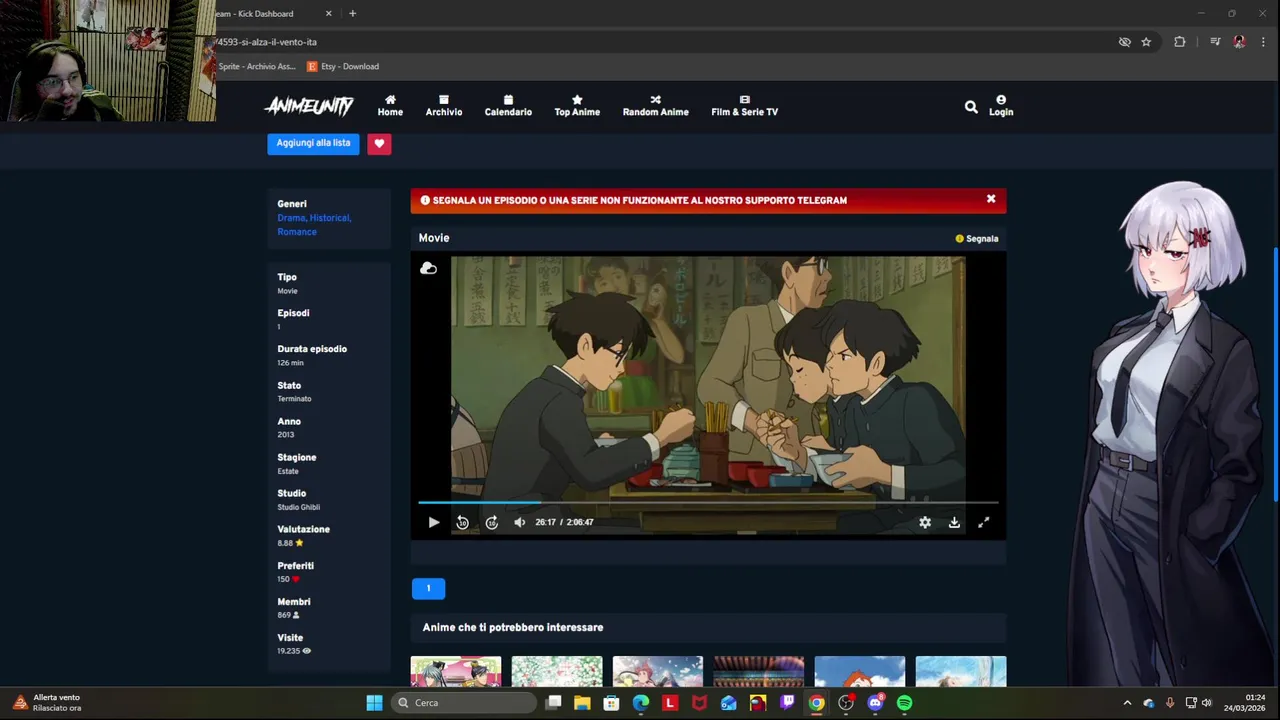This screenshot has width=1280, height=720.
Task: Click the AnimeUnity logo
Action: 309,106
